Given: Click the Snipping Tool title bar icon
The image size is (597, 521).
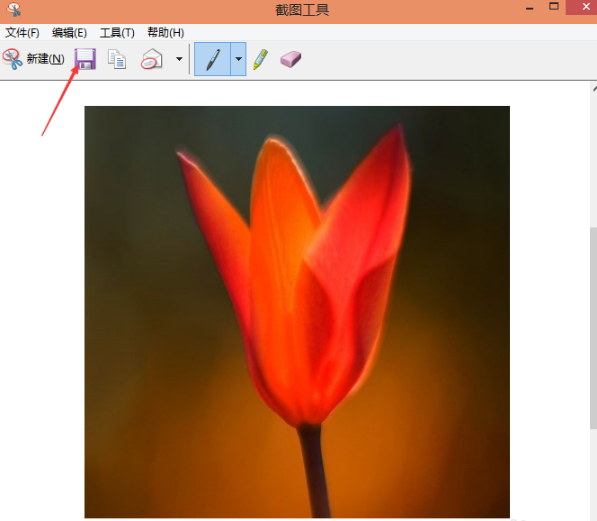Looking at the screenshot, I should coord(14,10).
